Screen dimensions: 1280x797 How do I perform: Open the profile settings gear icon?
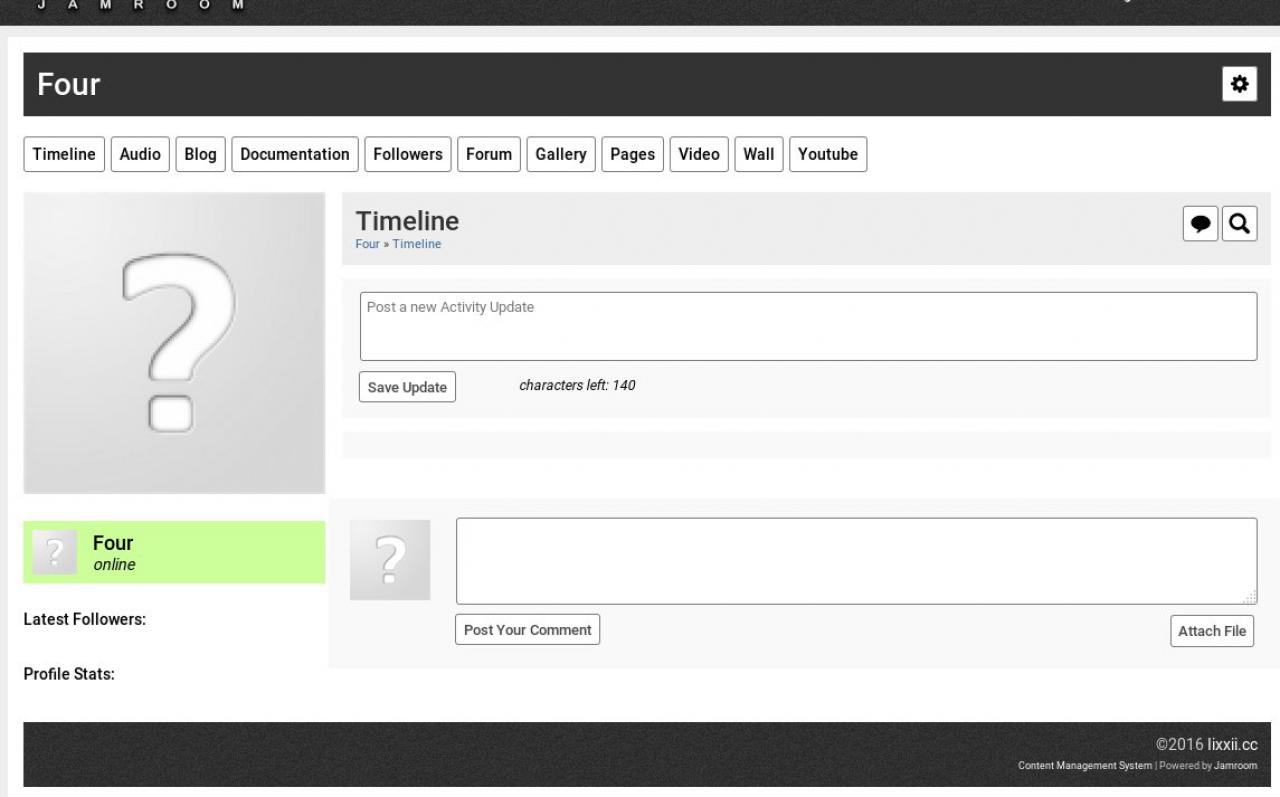pos(1239,85)
